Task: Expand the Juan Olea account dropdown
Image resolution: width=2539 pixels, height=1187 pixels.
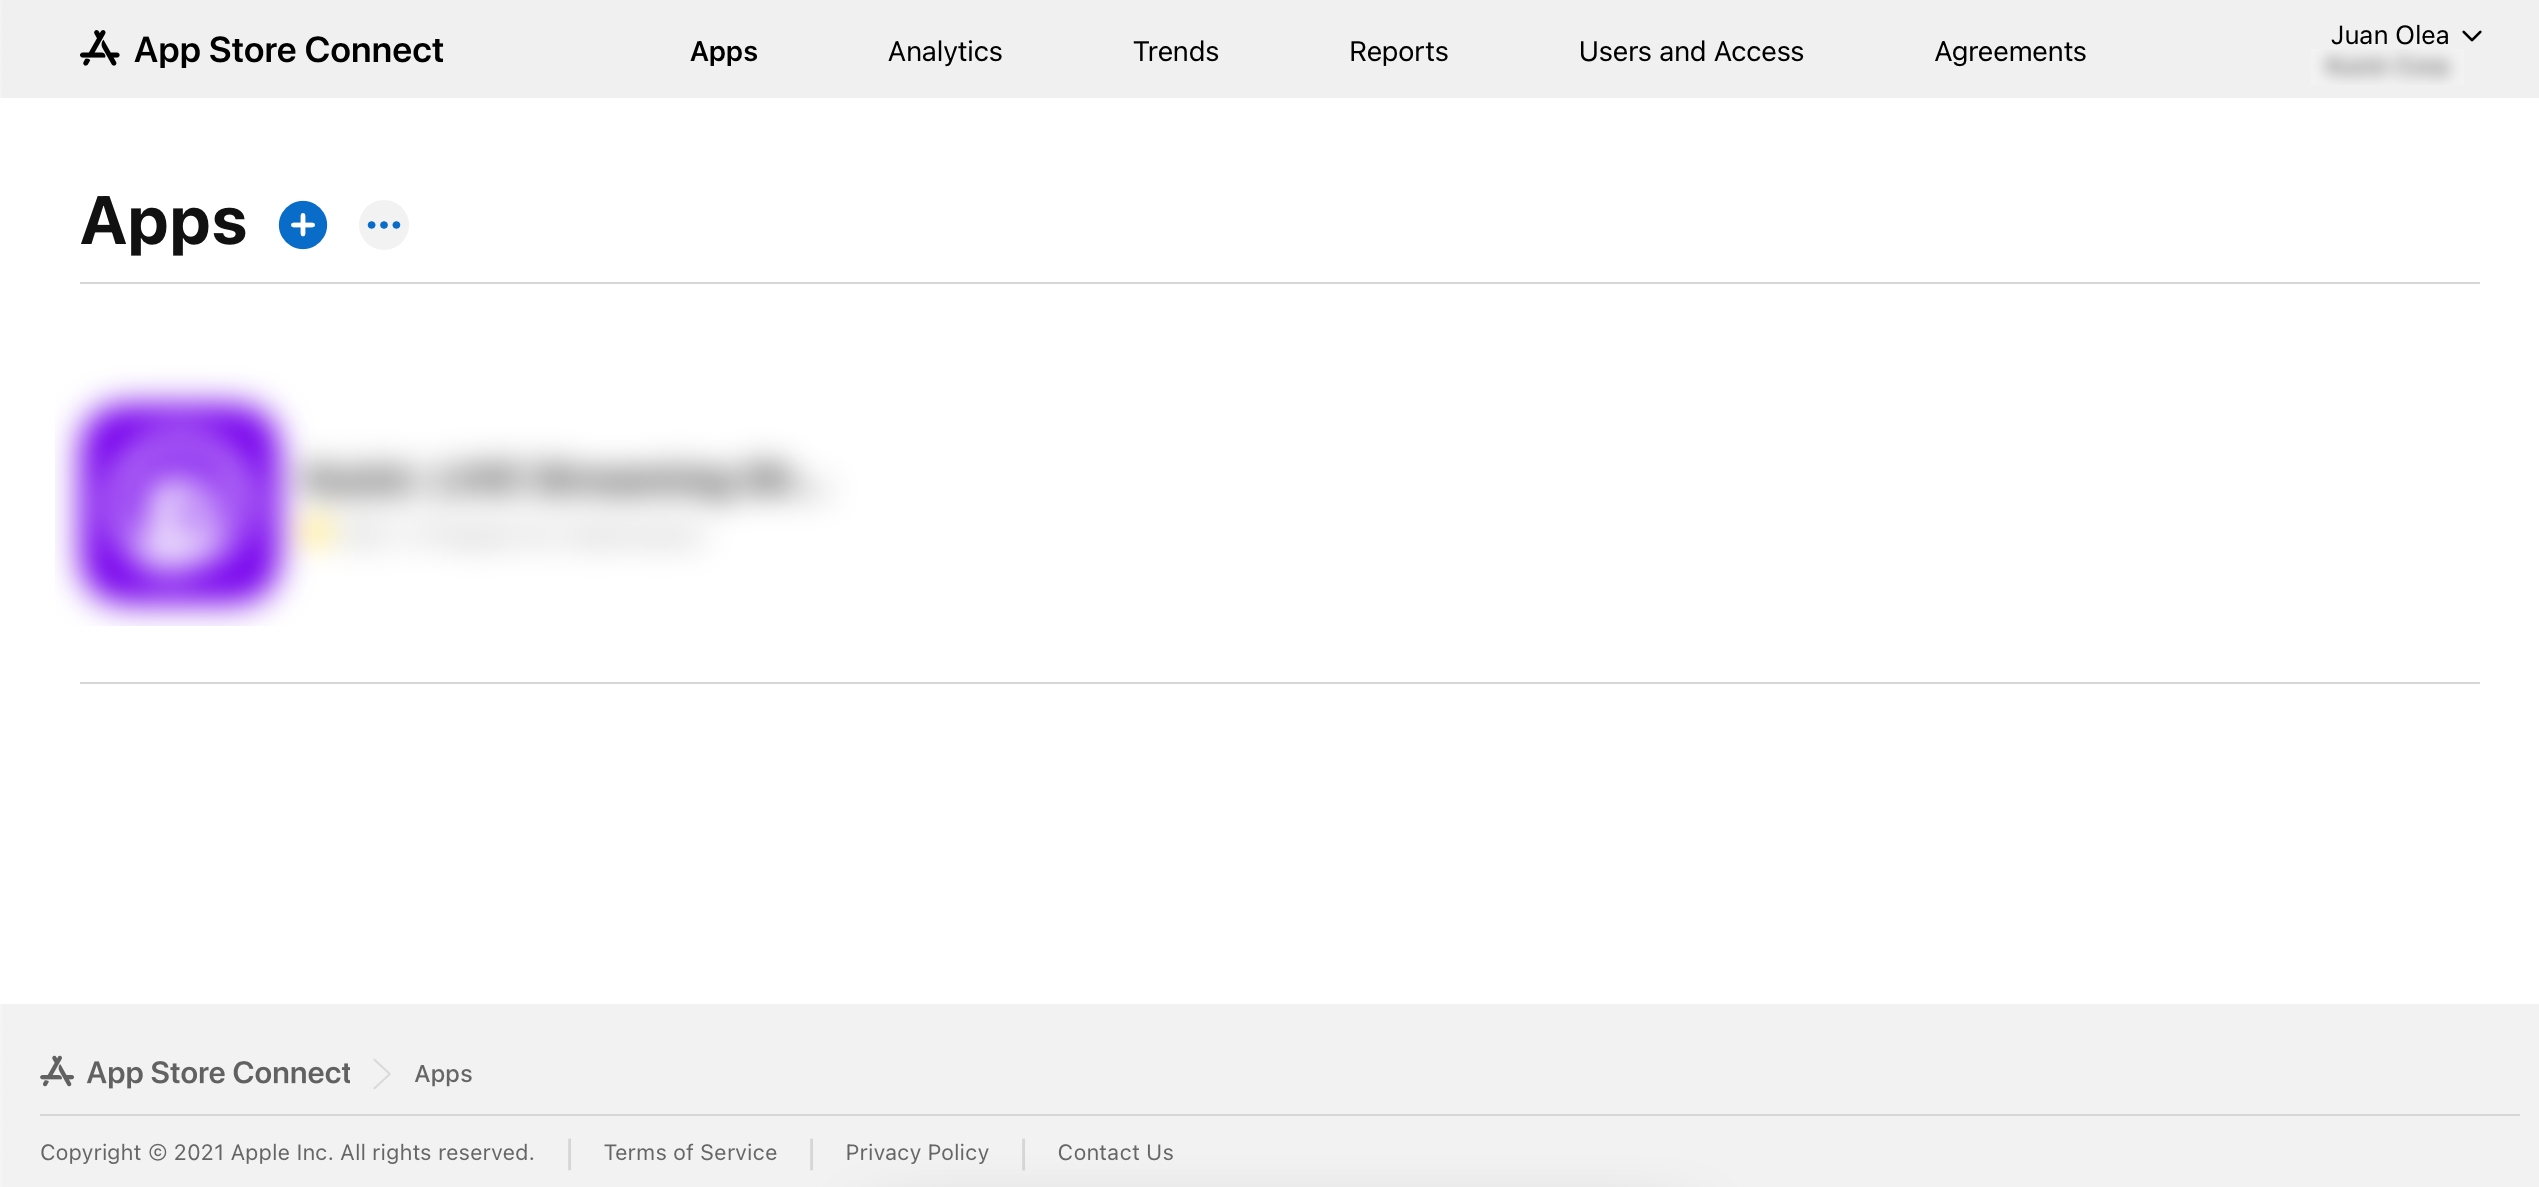Action: tap(2406, 36)
